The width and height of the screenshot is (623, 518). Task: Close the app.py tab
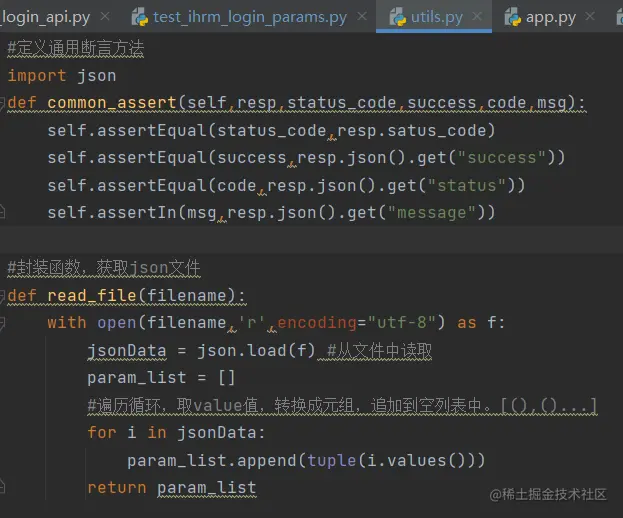(x=590, y=17)
